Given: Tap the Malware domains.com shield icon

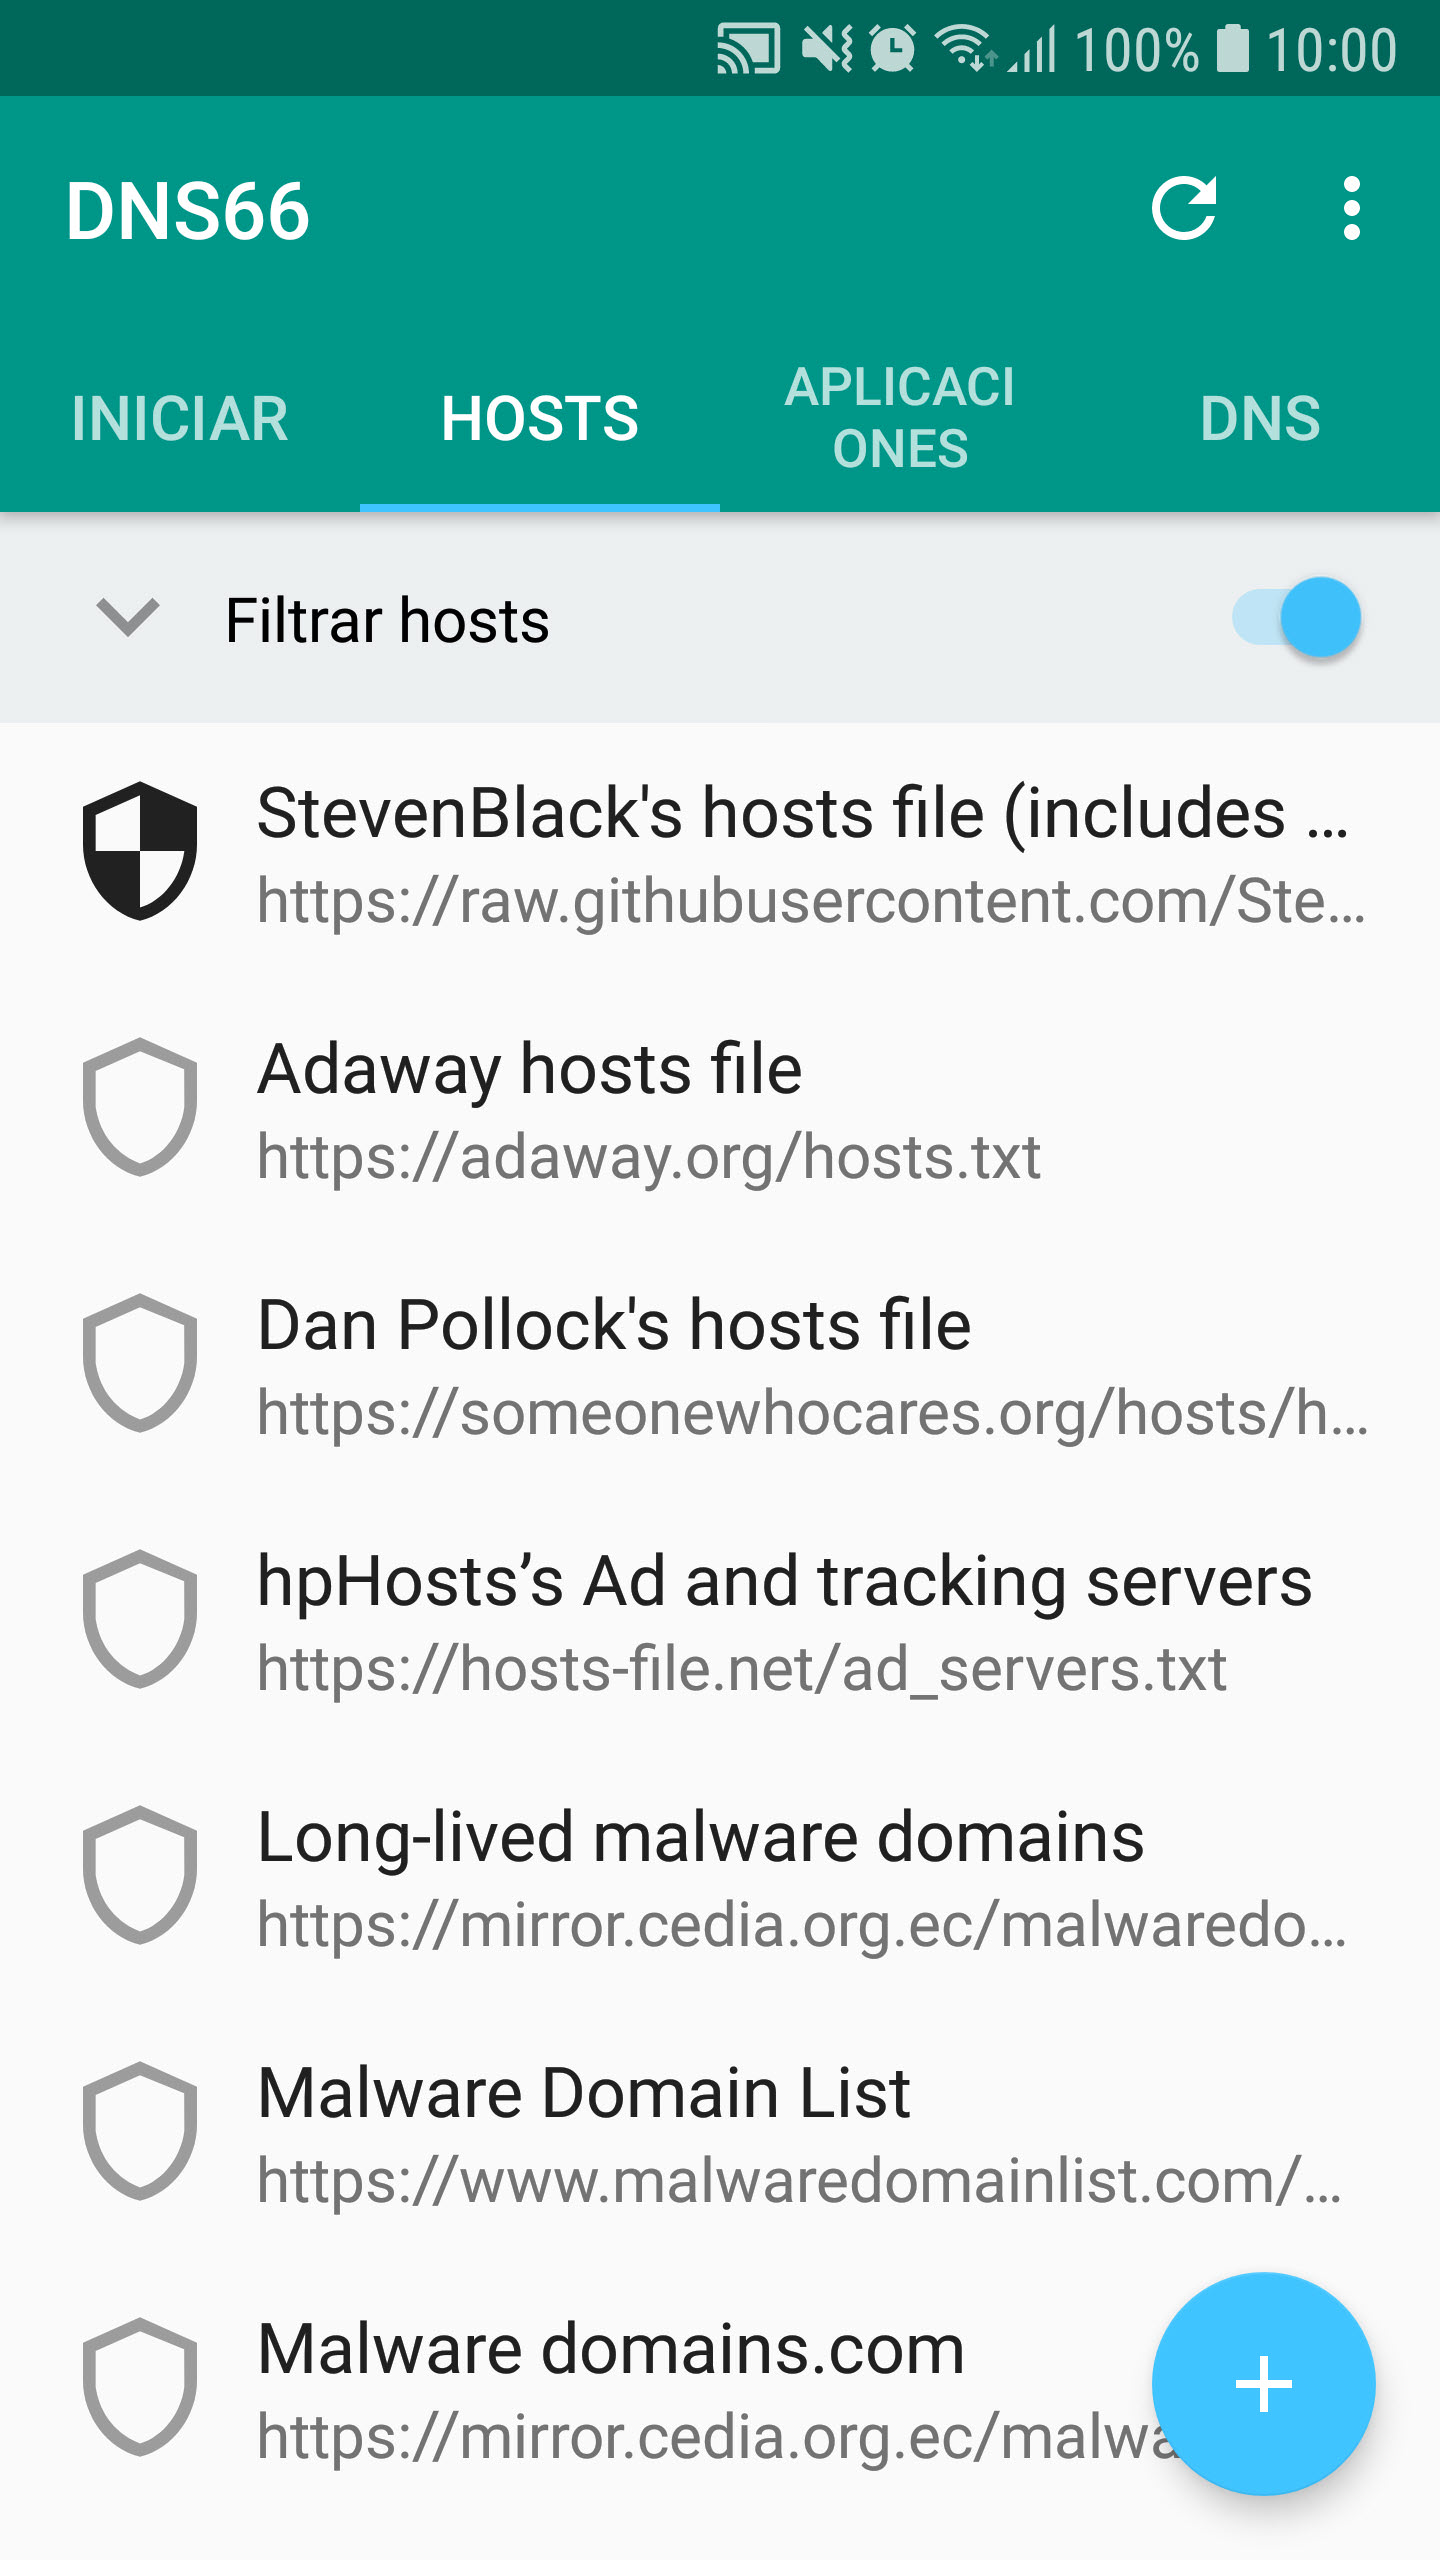Looking at the screenshot, I should tap(140, 2387).
